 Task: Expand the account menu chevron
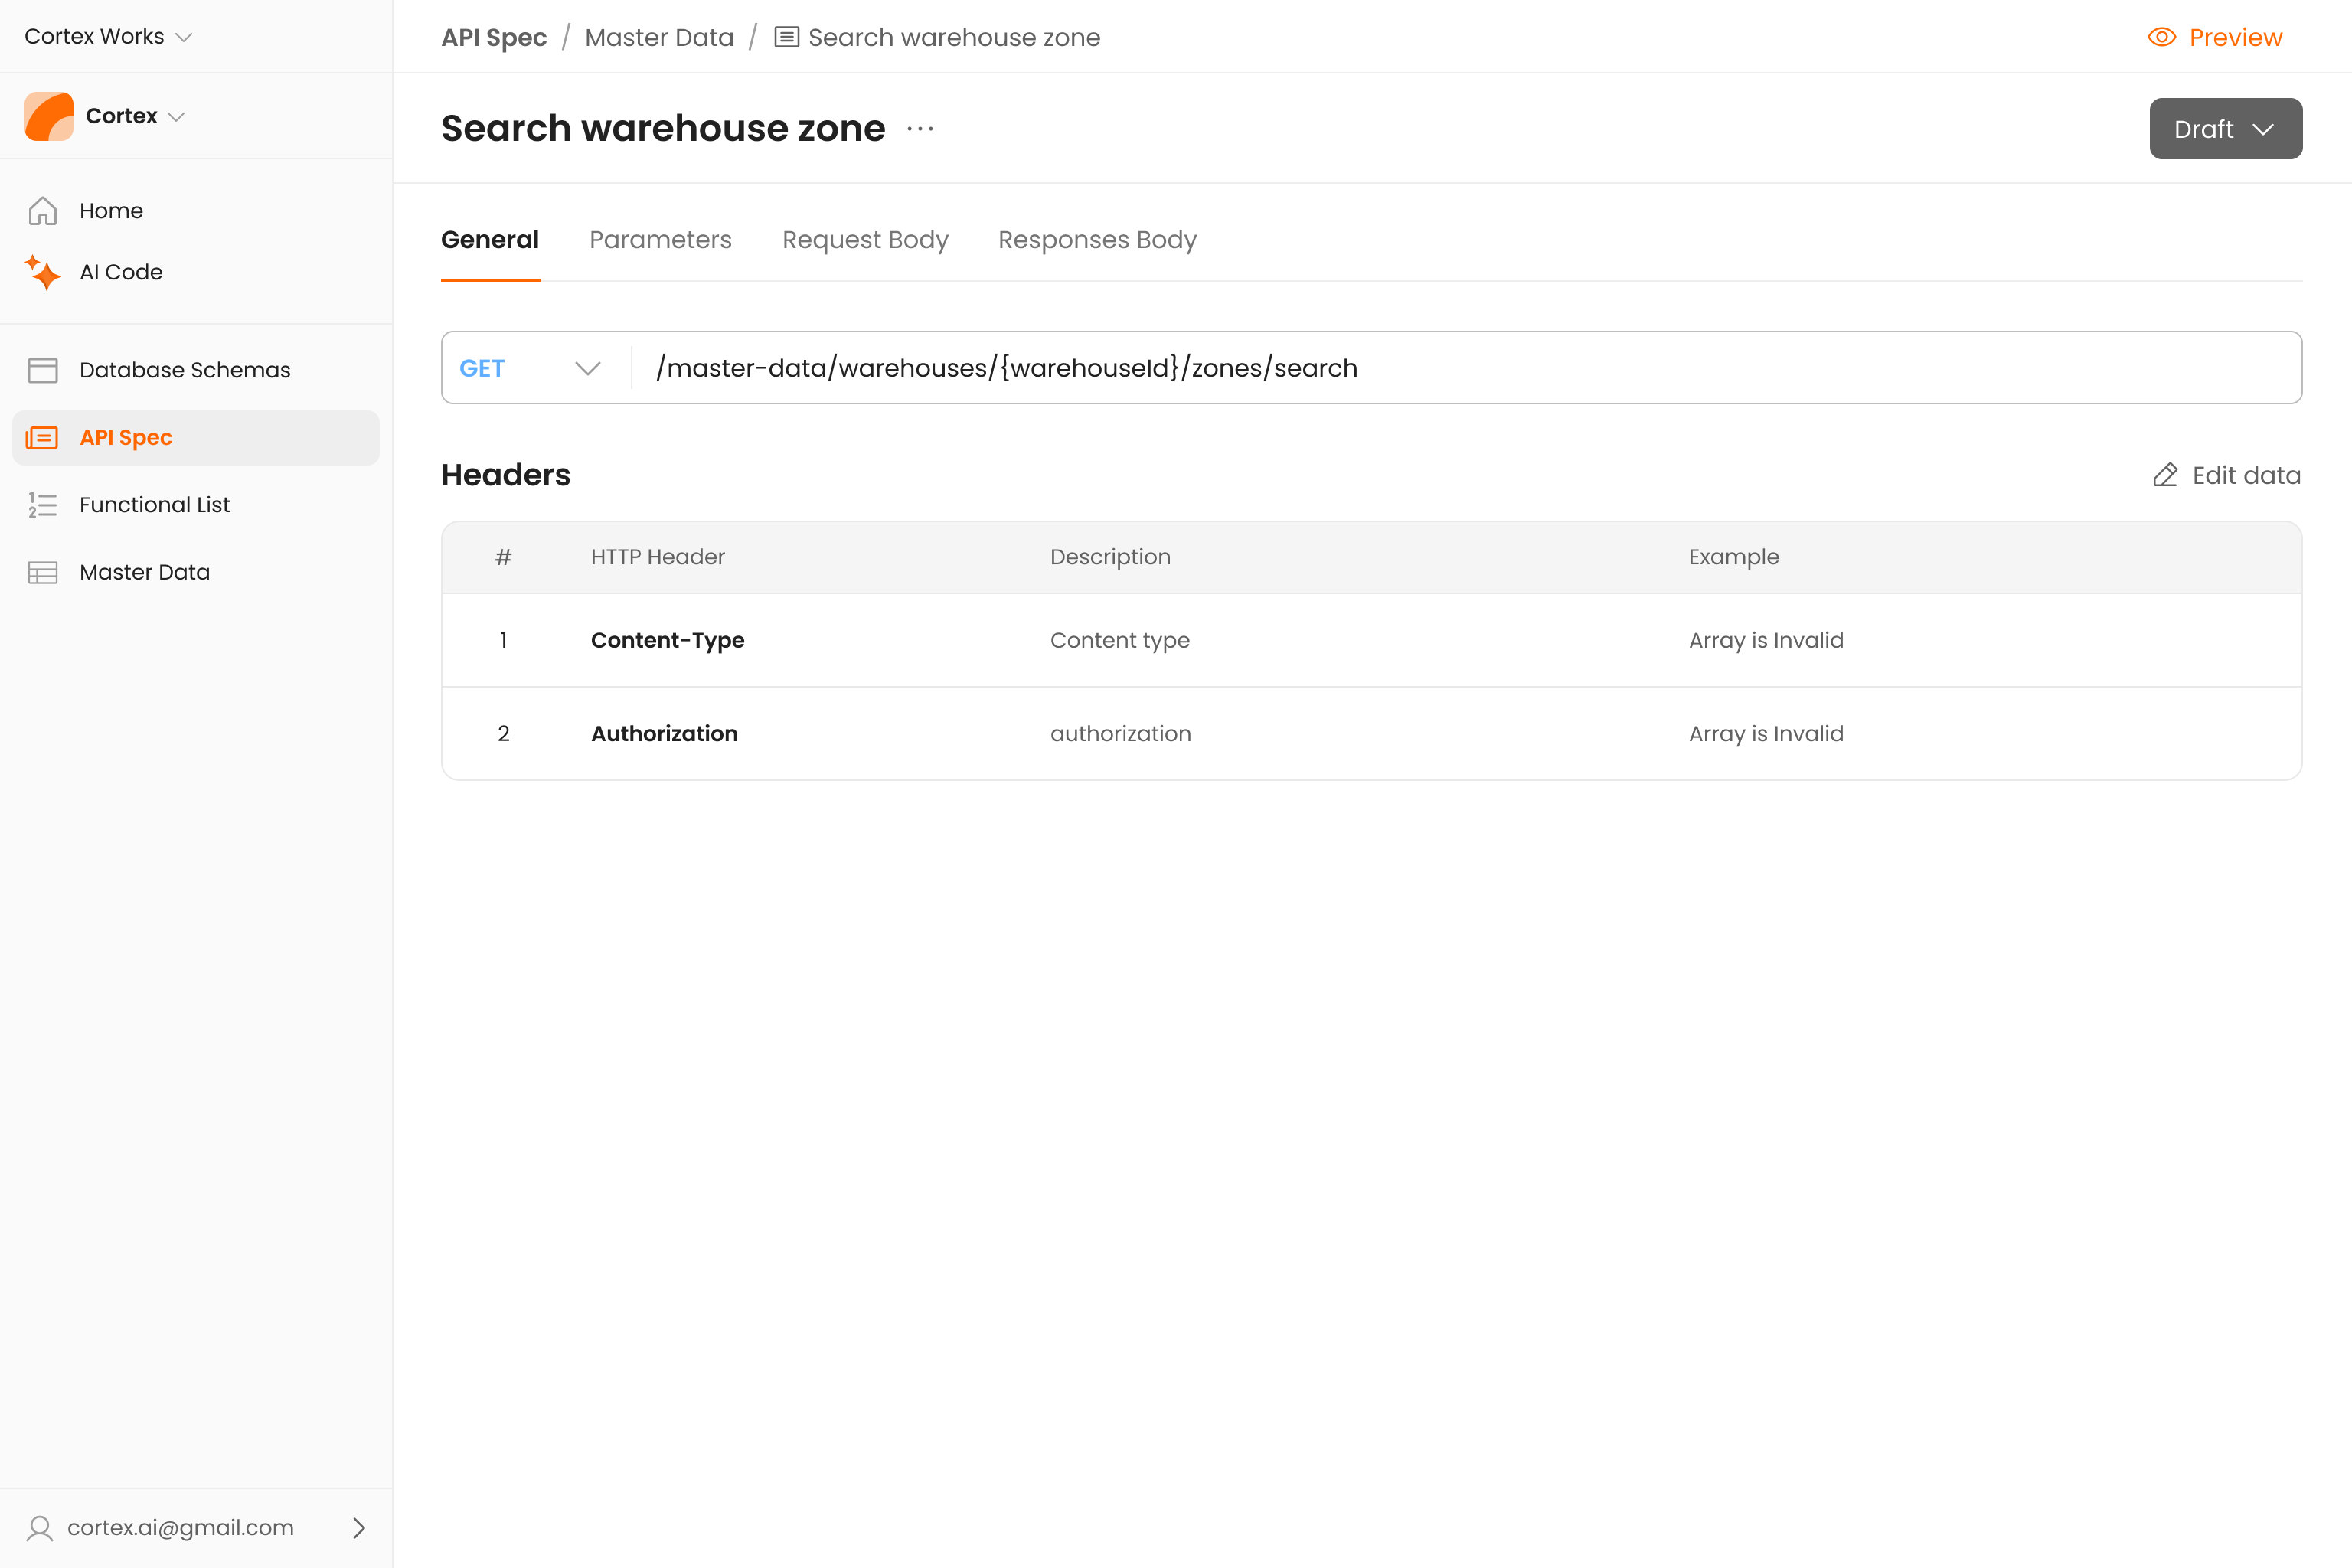coord(359,1528)
